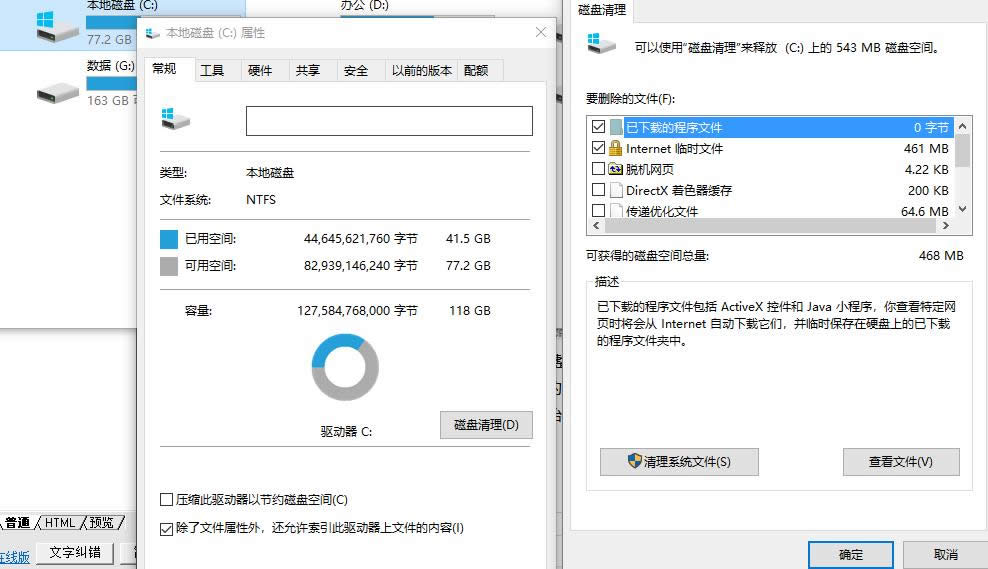Check the 脱机网页 checkbox
This screenshot has width=988, height=569.
(598, 169)
